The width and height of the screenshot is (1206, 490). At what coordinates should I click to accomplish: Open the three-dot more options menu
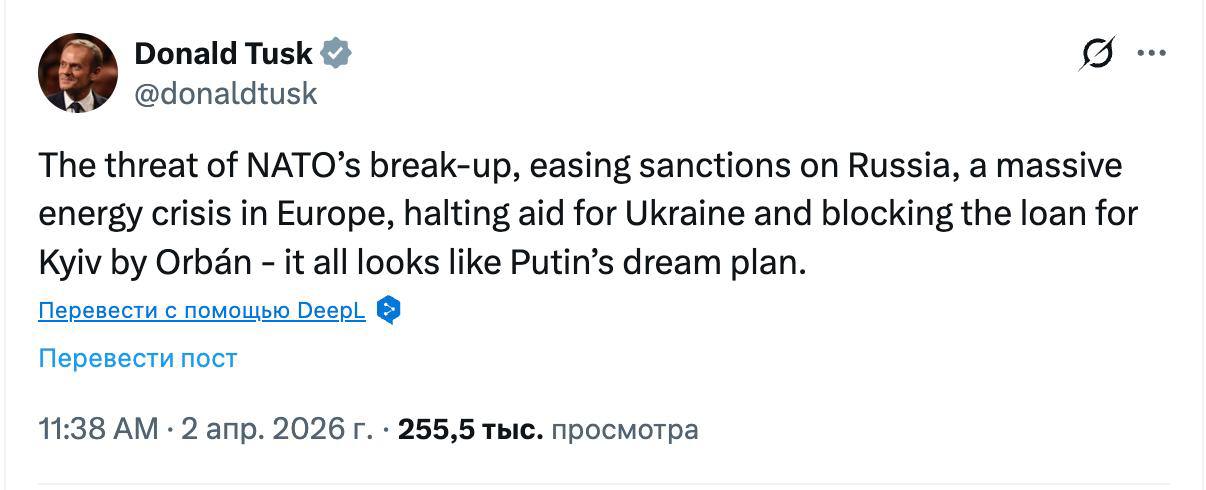coord(1153,53)
